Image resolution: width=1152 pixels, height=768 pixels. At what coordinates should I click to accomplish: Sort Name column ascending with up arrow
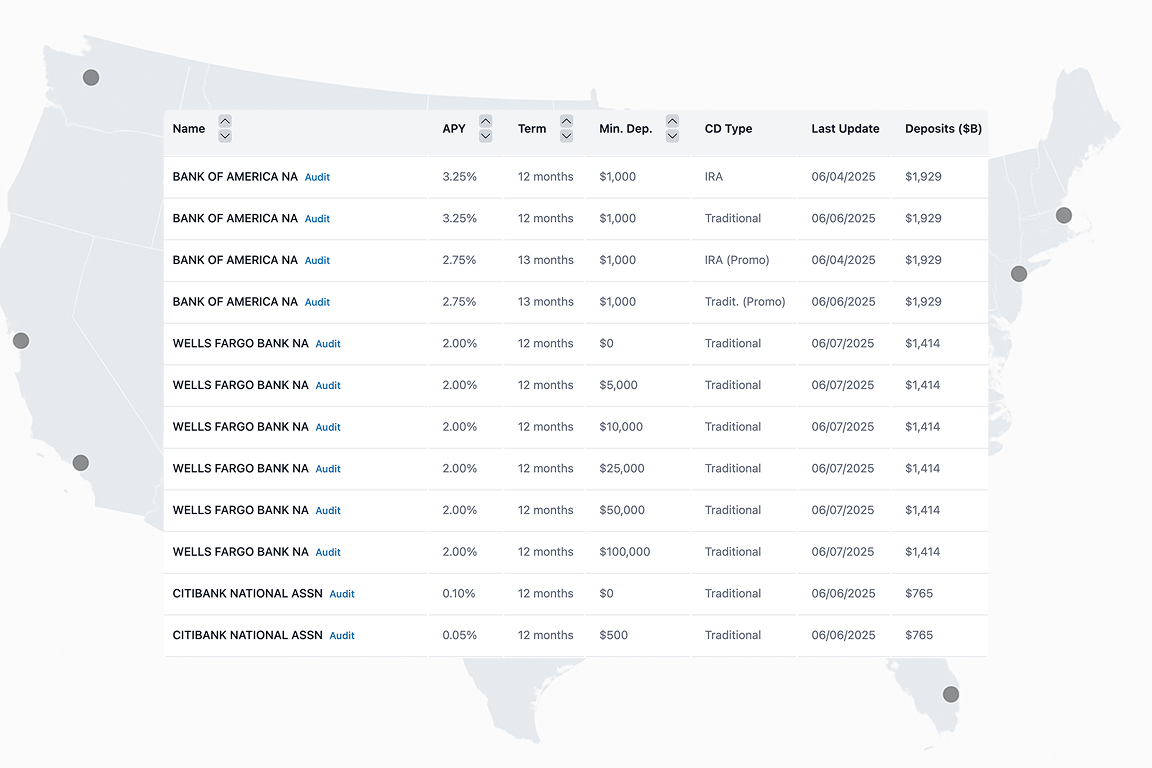225,121
